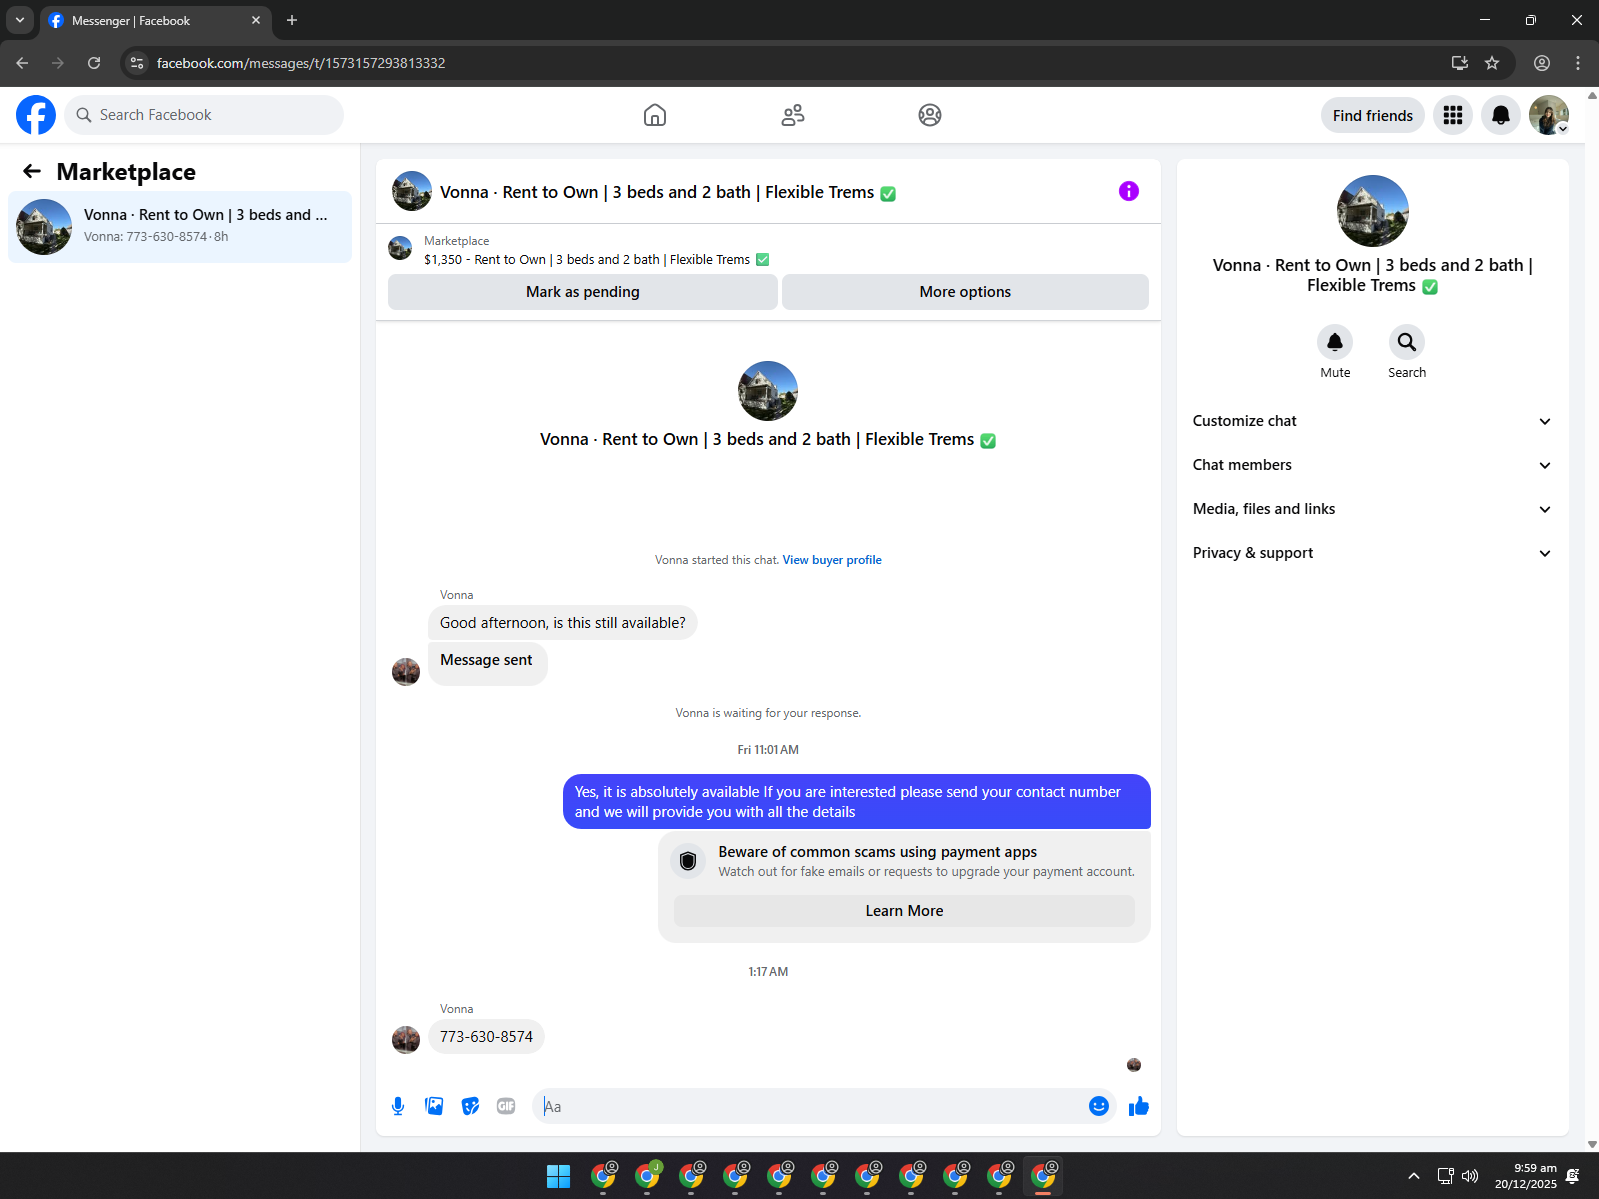Focus the Search Facebook field

[x=204, y=115]
